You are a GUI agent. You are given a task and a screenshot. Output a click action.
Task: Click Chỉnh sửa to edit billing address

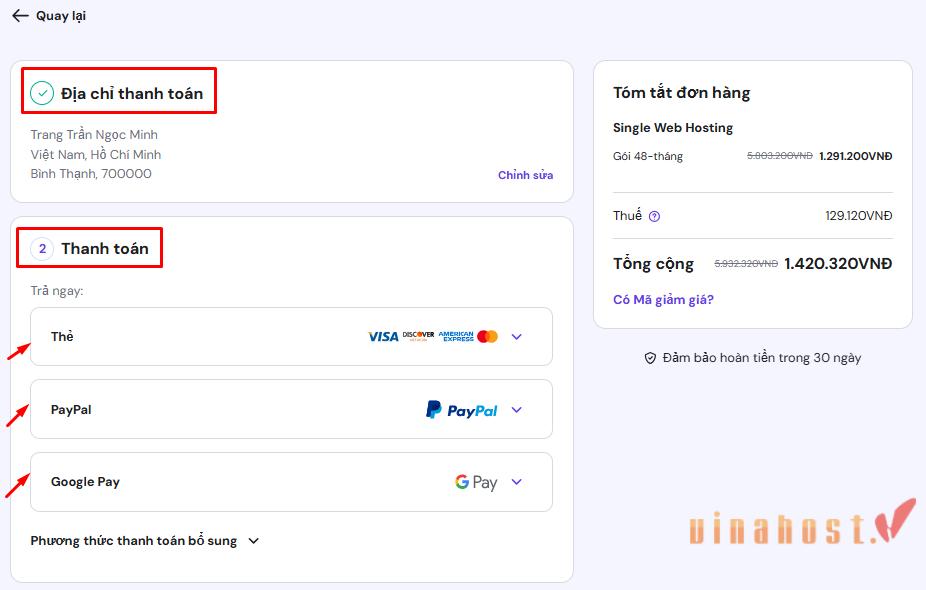point(525,174)
